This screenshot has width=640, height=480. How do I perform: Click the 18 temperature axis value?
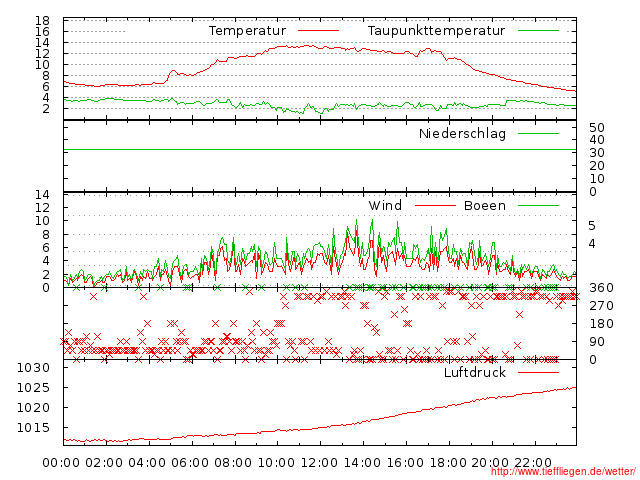(42, 20)
